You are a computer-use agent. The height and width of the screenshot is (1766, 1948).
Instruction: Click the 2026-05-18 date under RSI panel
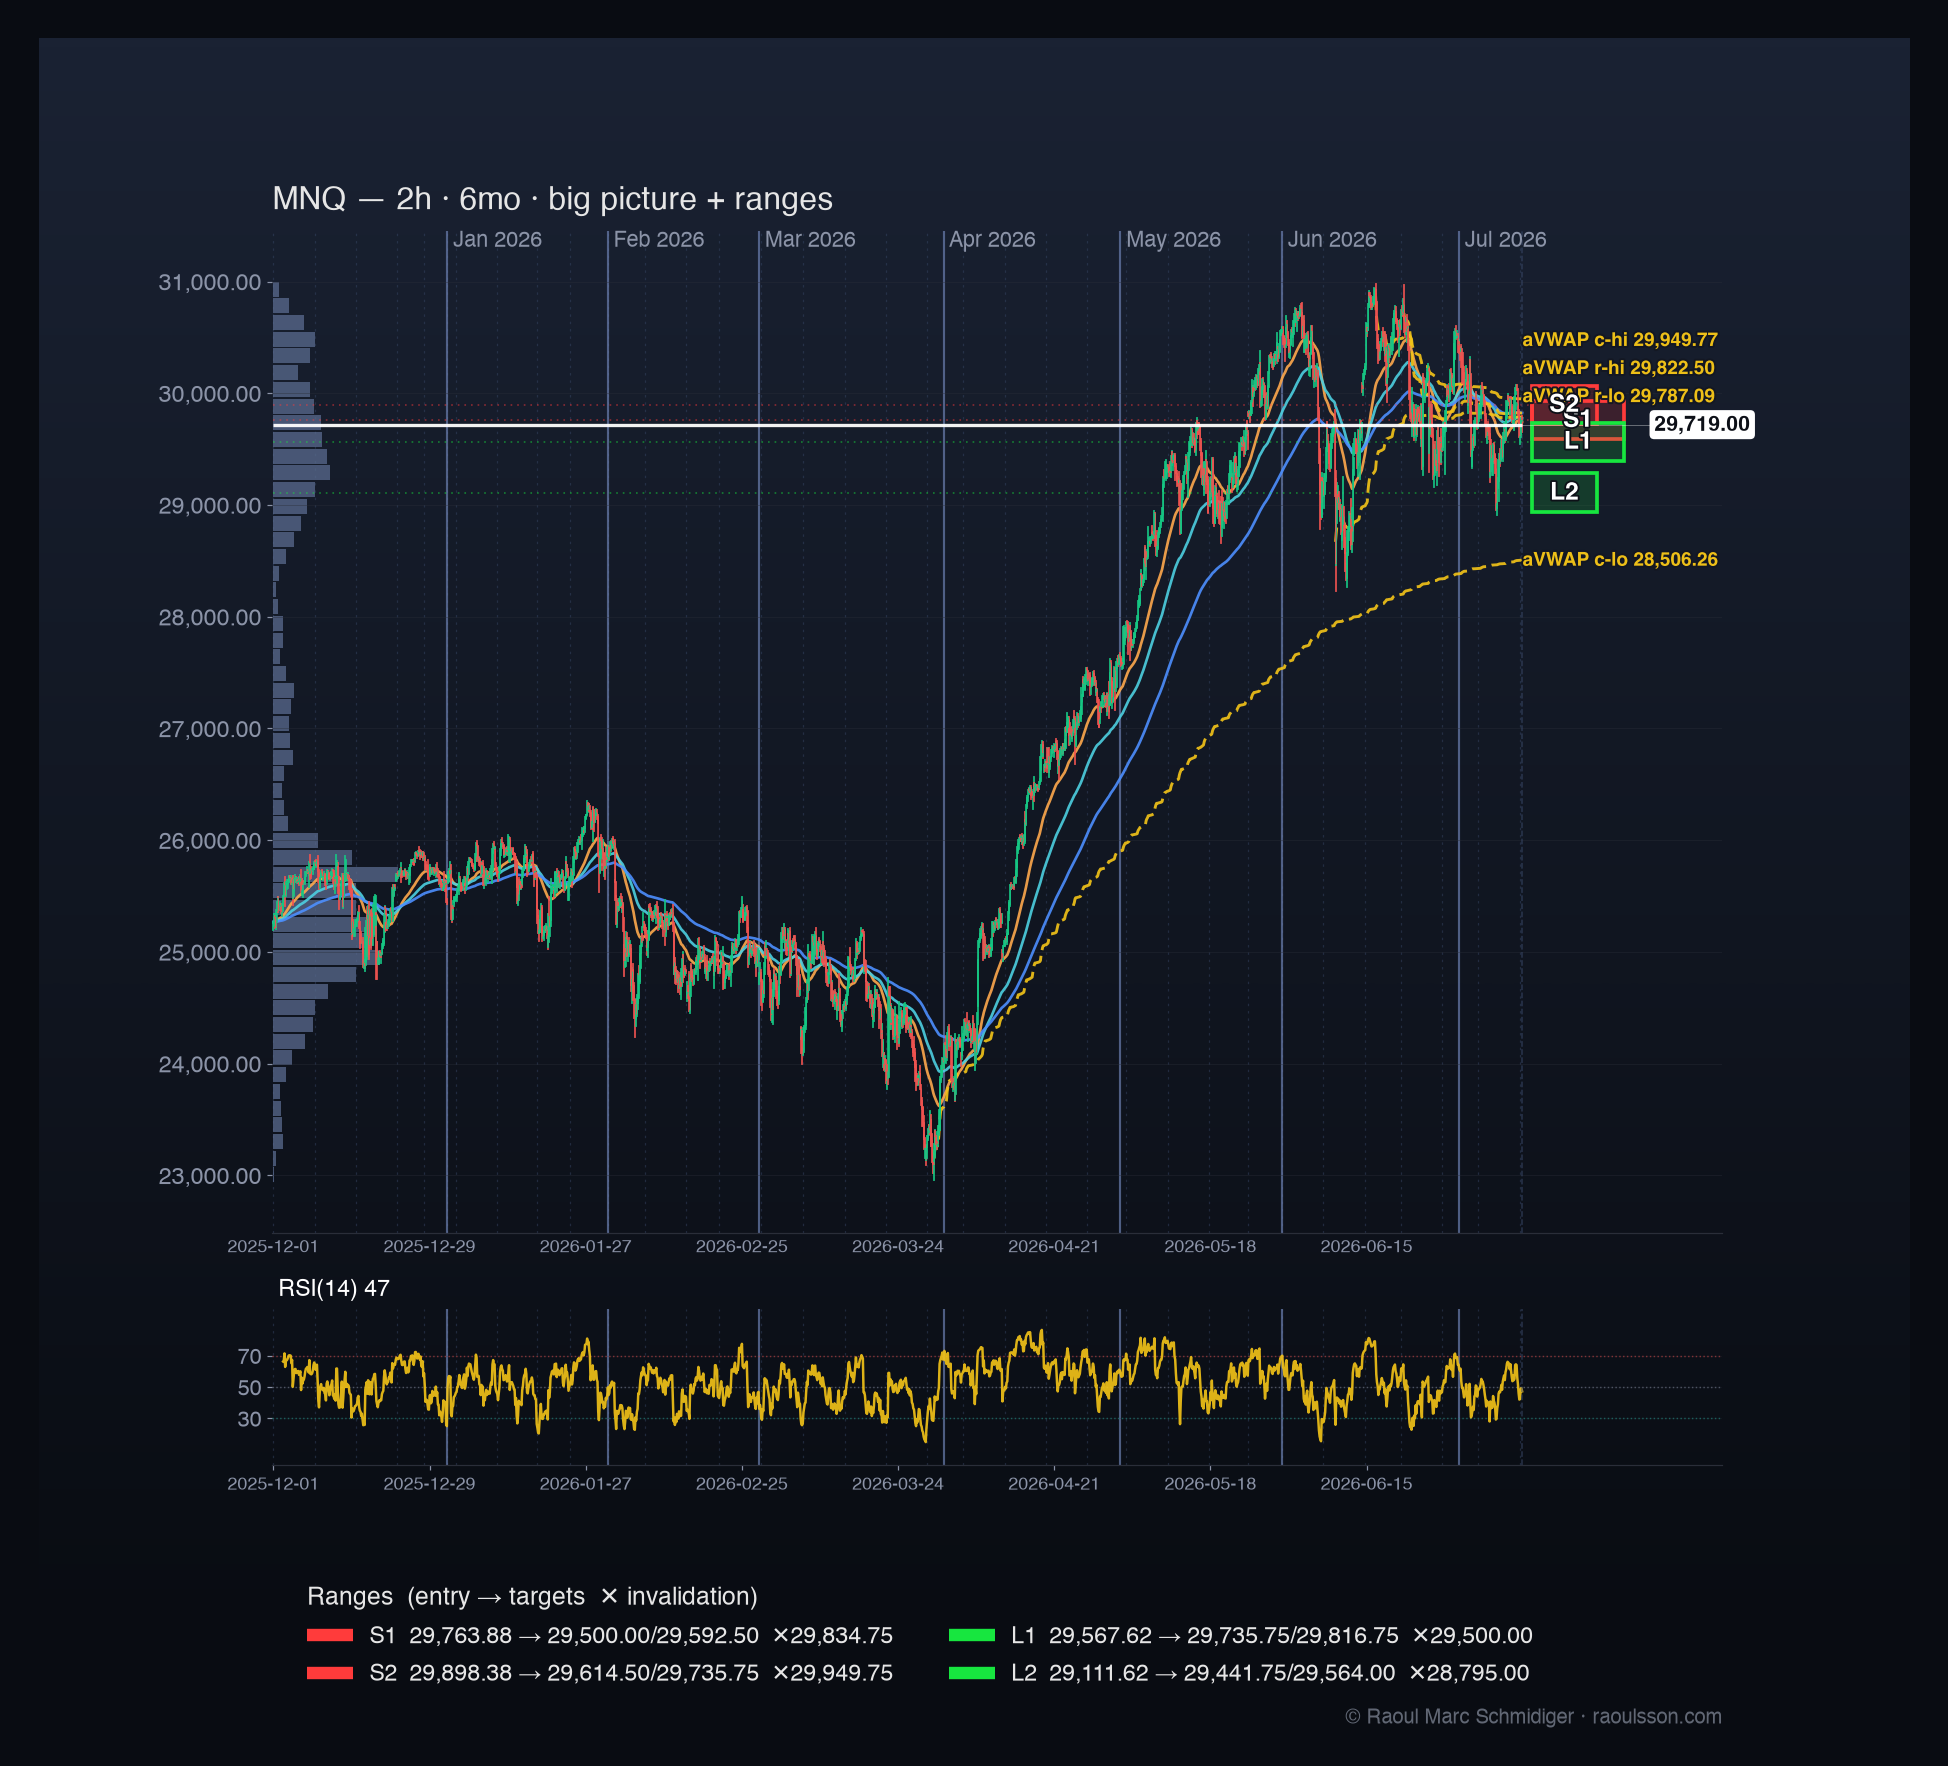click(x=1210, y=1484)
